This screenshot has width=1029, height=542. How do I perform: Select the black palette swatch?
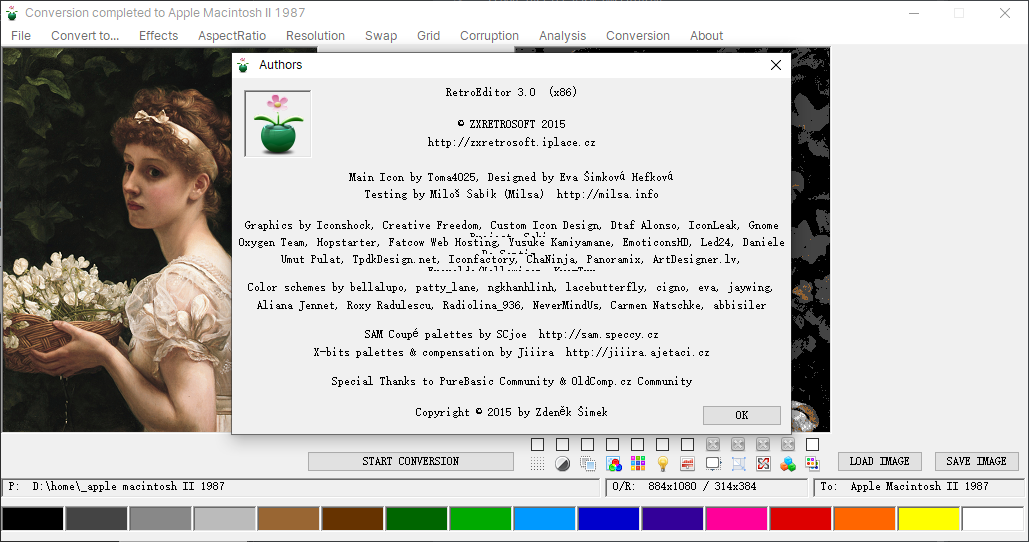click(x=32, y=518)
